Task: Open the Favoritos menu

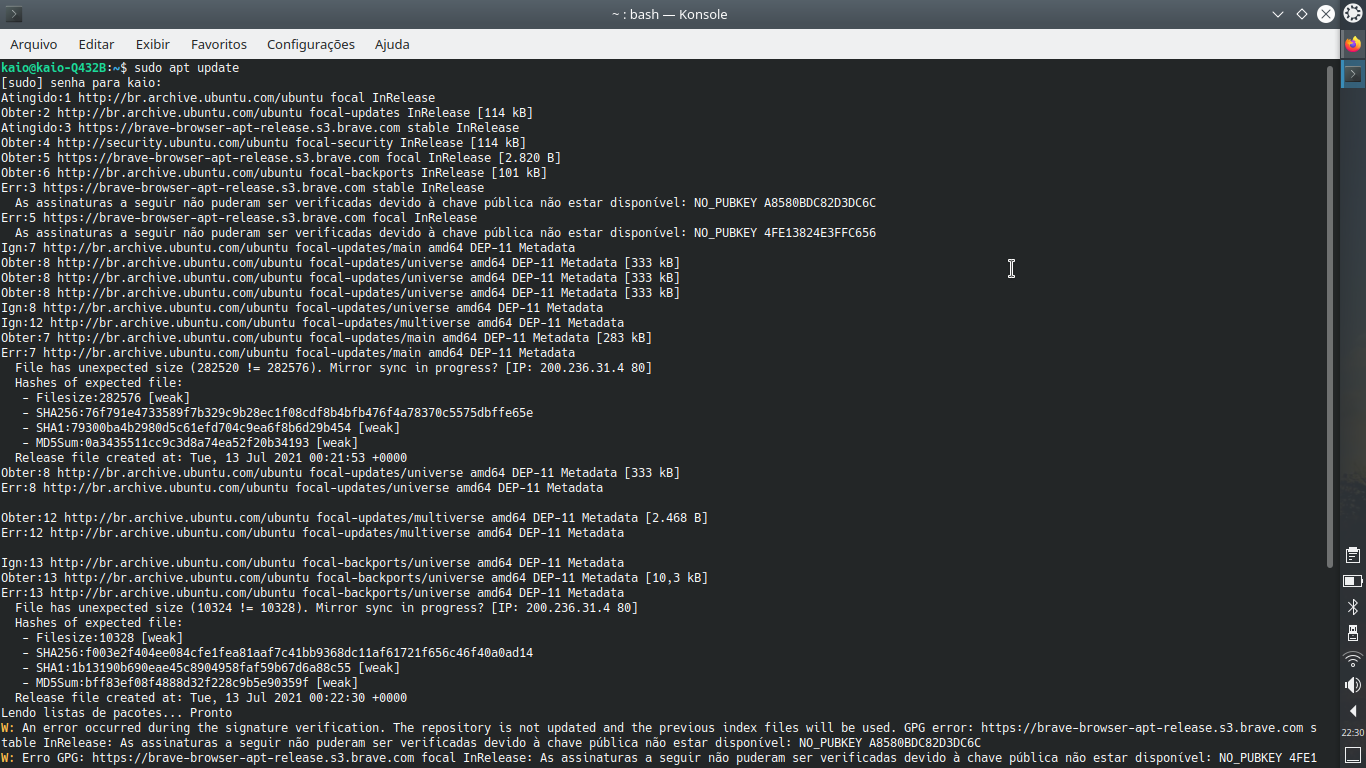Action: [x=219, y=44]
